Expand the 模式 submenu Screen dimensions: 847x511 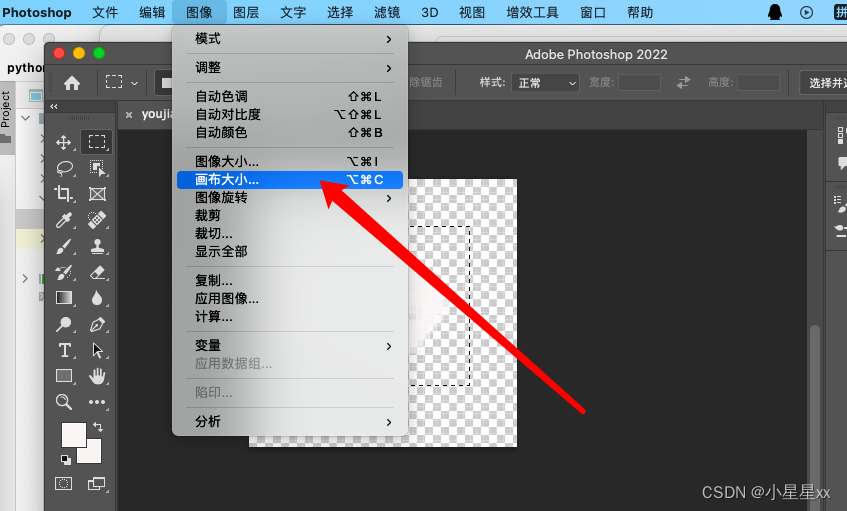pyautogui.click(x=290, y=39)
